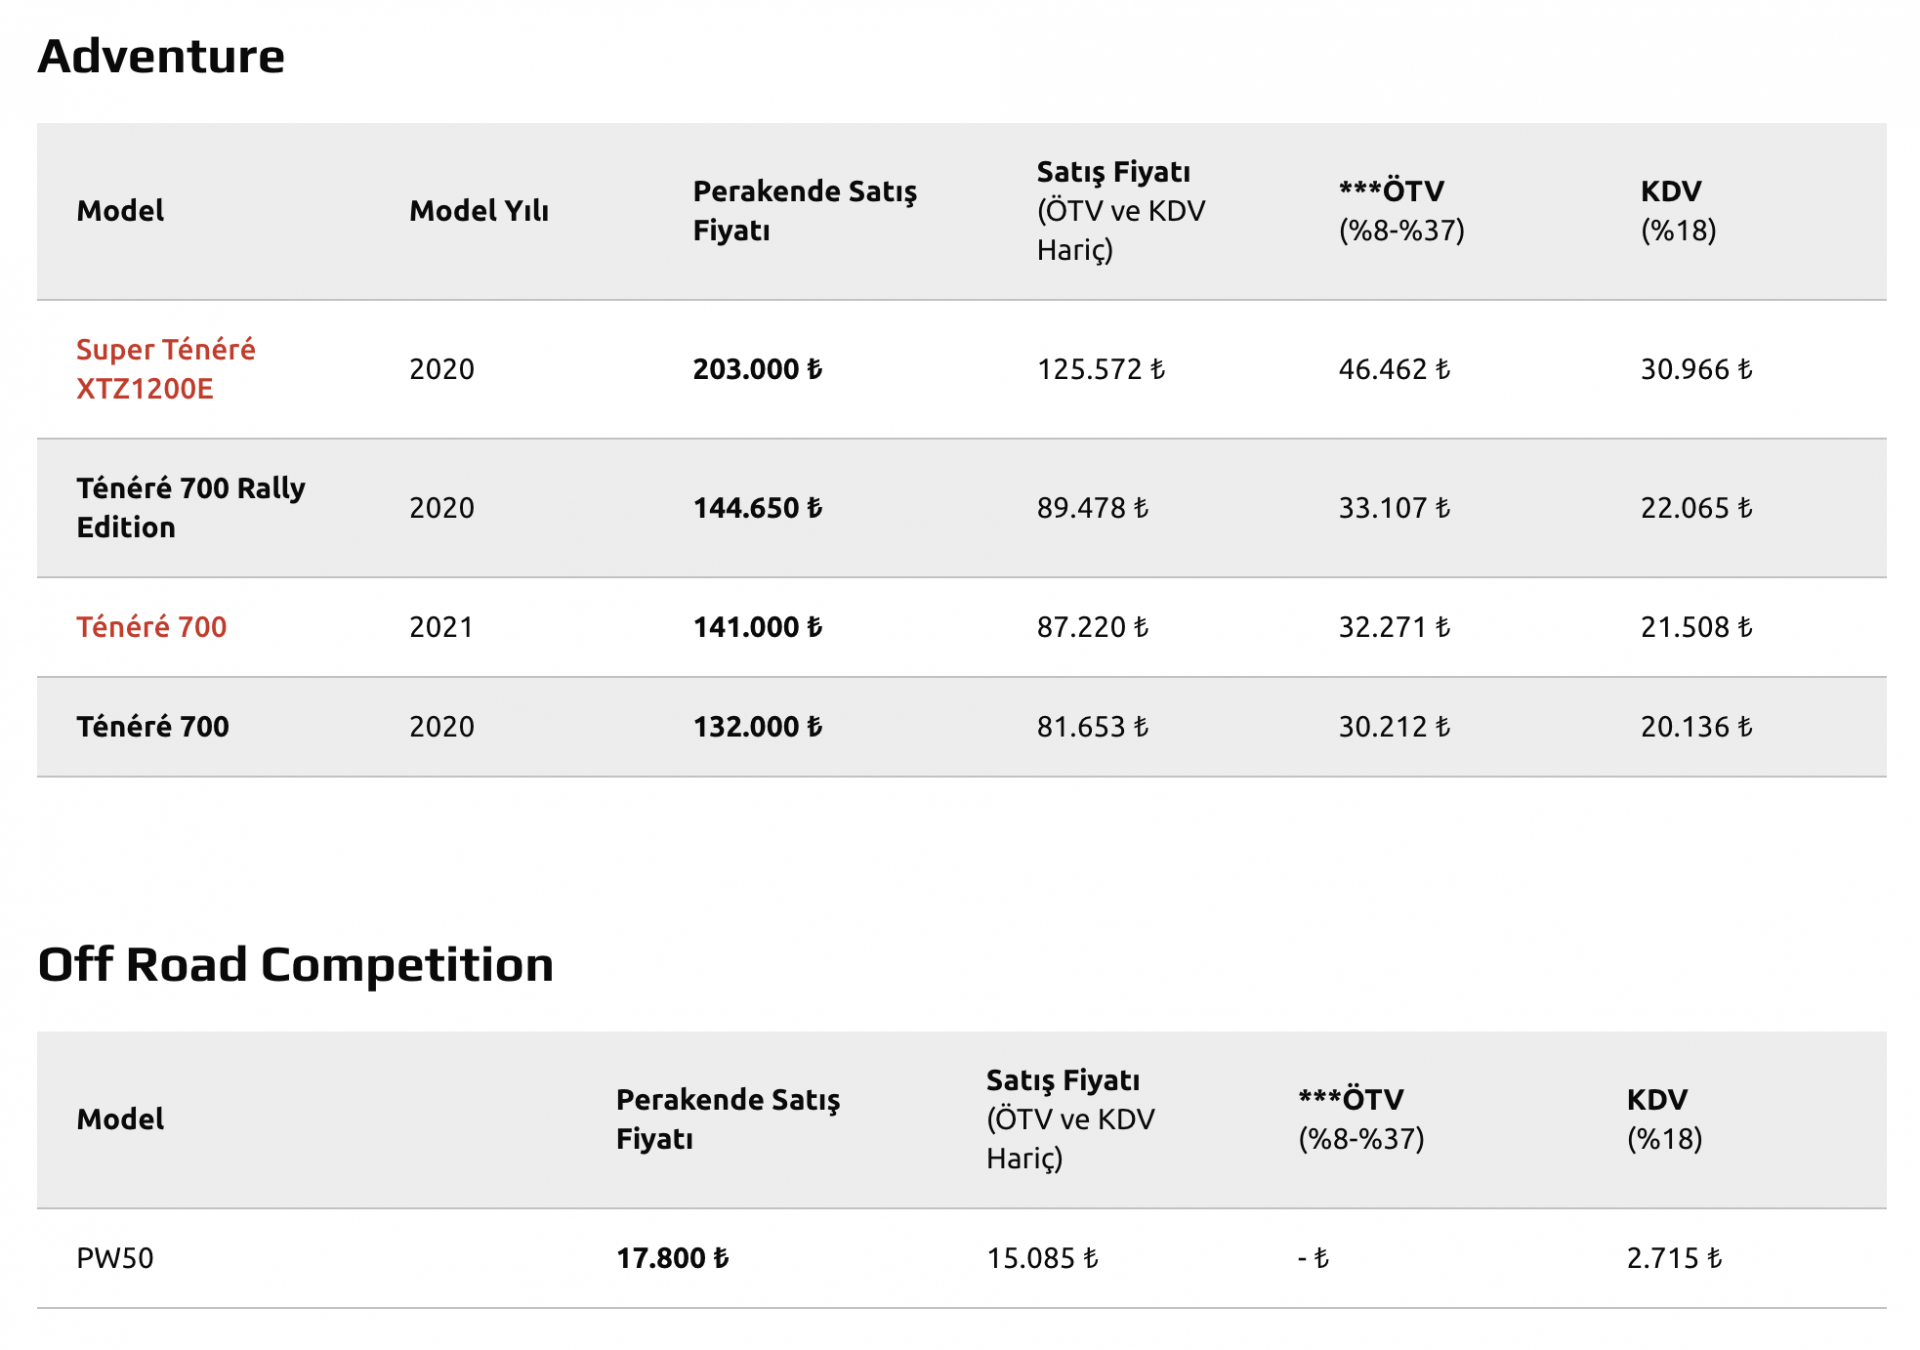Click the 141.000 ₺ retail price
This screenshot has width=1920, height=1350.
click(757, 627)
